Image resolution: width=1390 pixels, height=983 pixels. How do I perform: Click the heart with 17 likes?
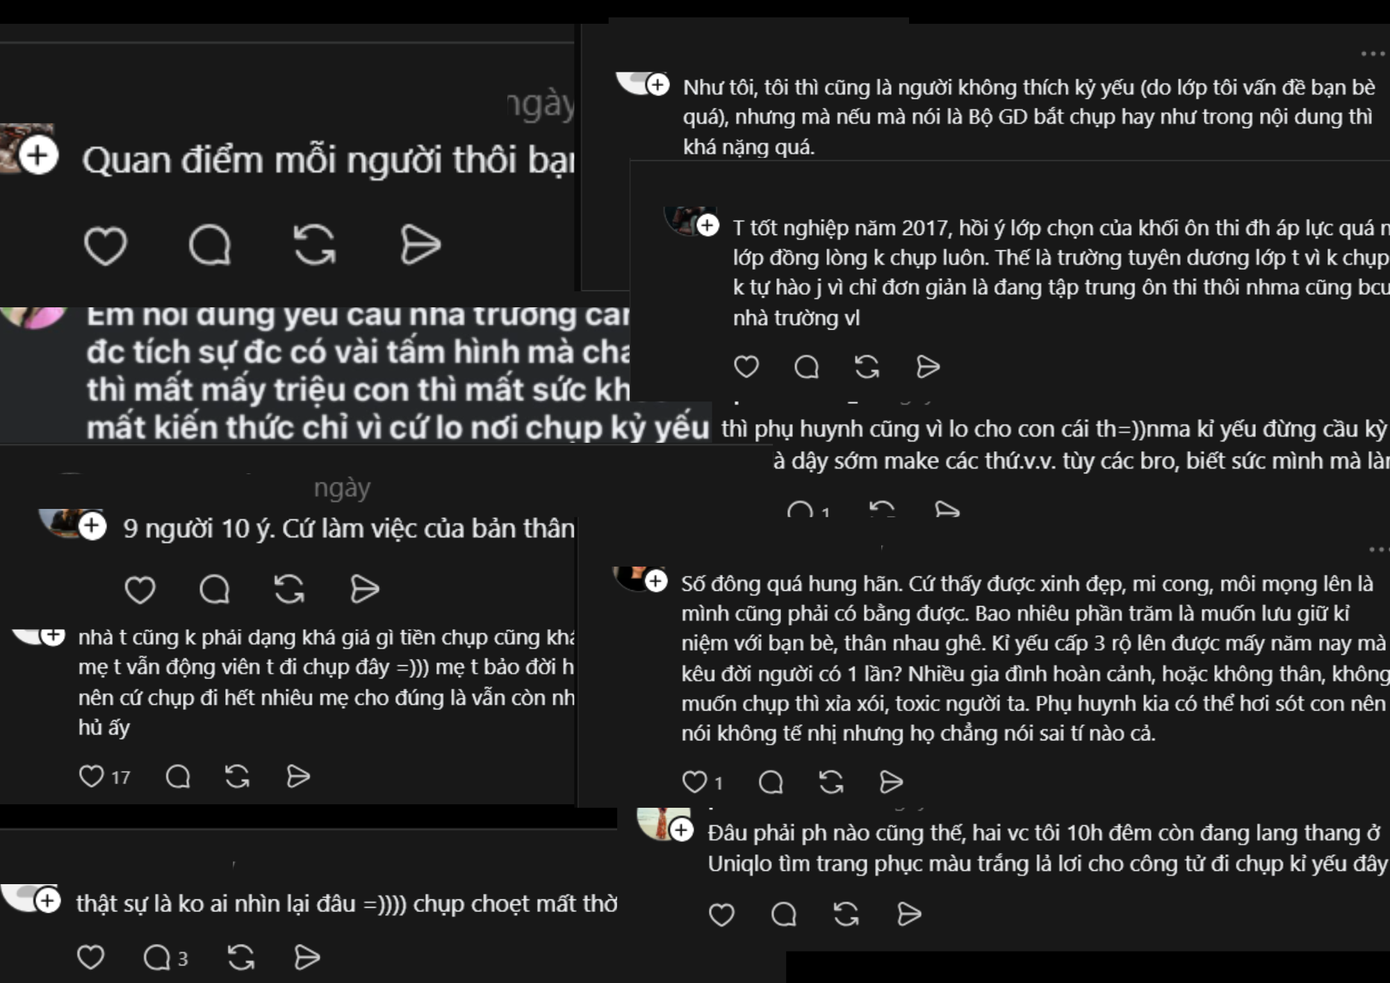click(92, 776)
